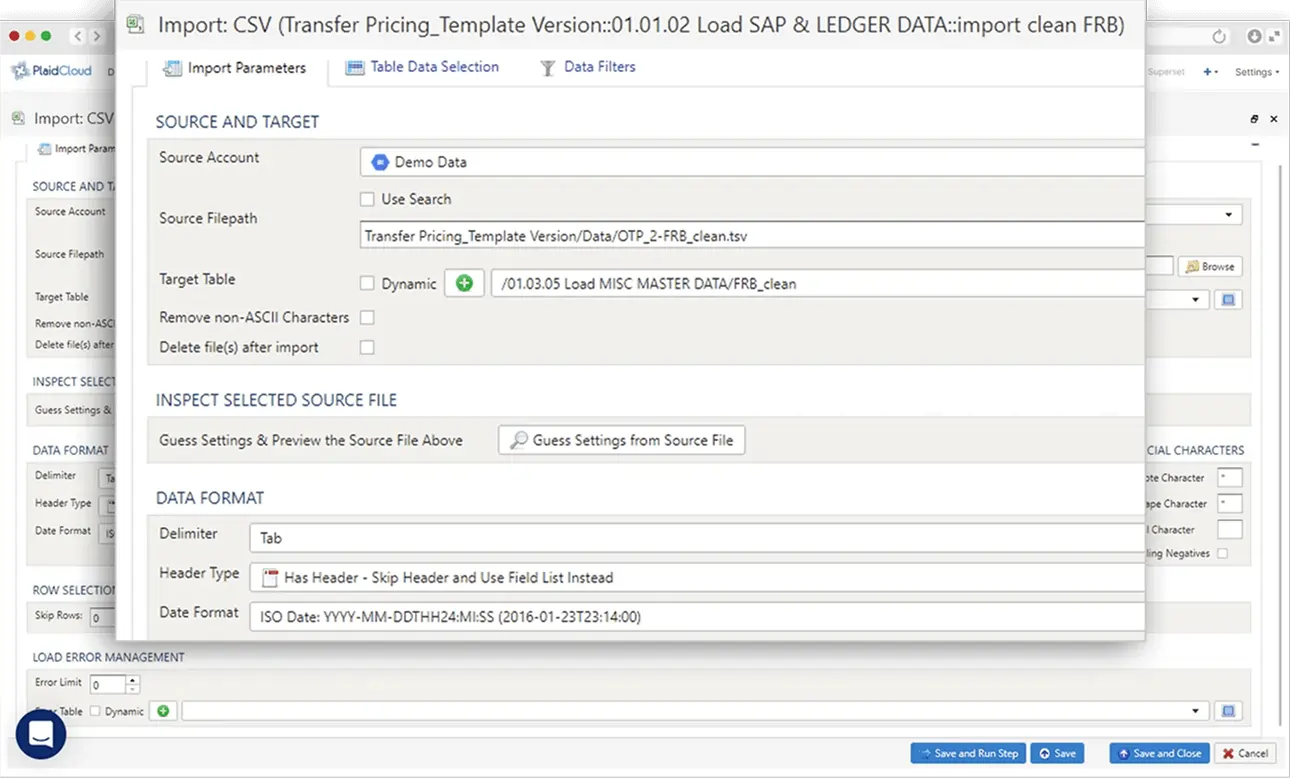Click the green plus icon for Error Table
1290x778 pixels.
point(164,711)
